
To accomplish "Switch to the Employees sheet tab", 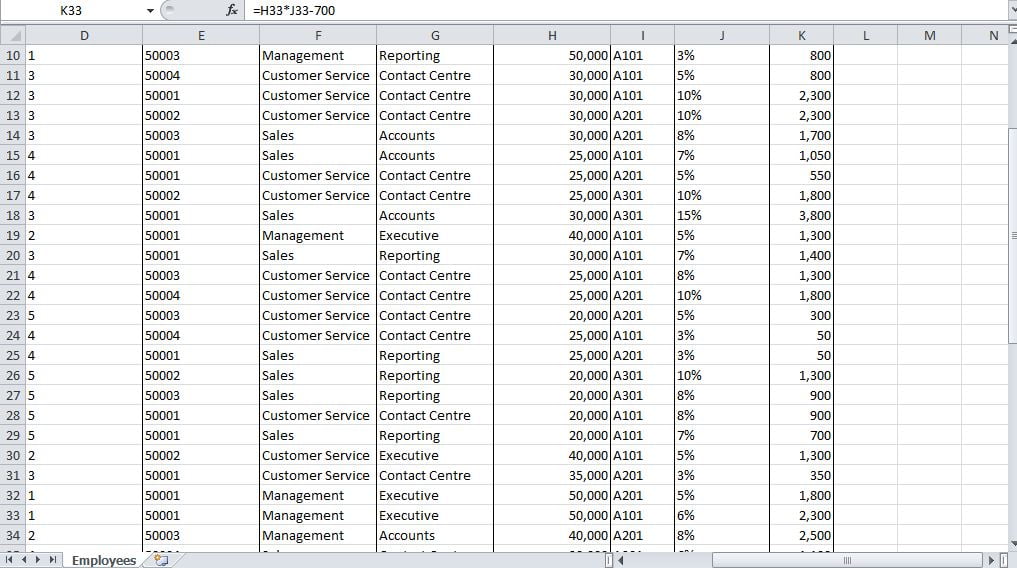I will point(104,560).
